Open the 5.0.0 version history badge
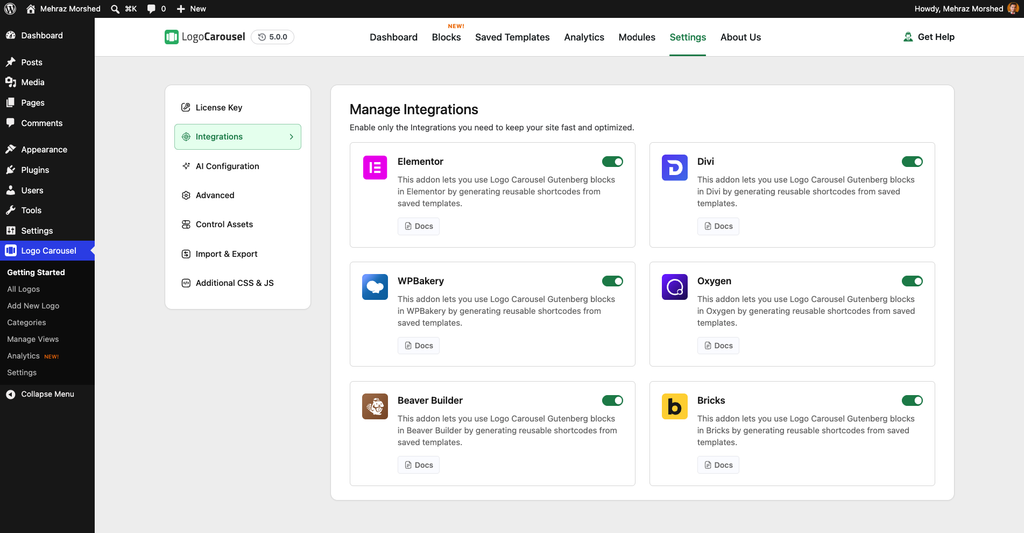This screenshot has height=533, width=1024. tap(272, 37)
